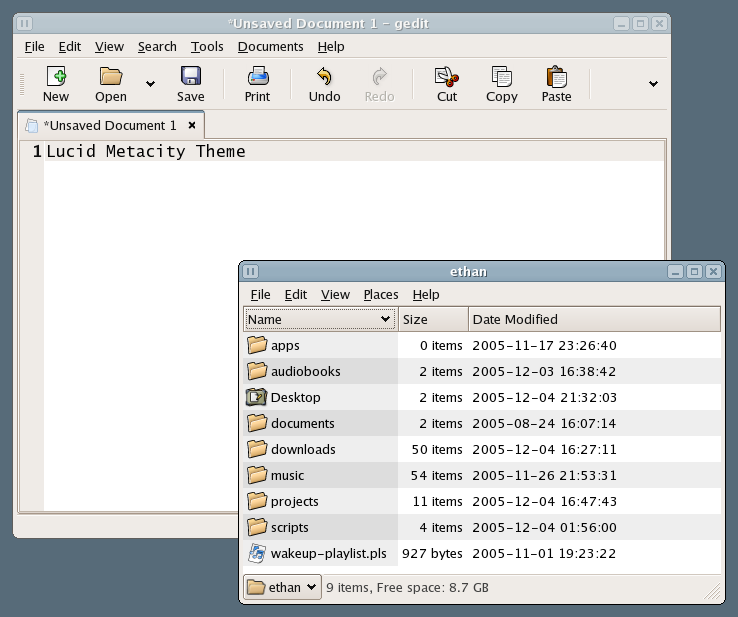738x617 pixels.
Task: Select the music folder icon
Action: click(257, 475)
